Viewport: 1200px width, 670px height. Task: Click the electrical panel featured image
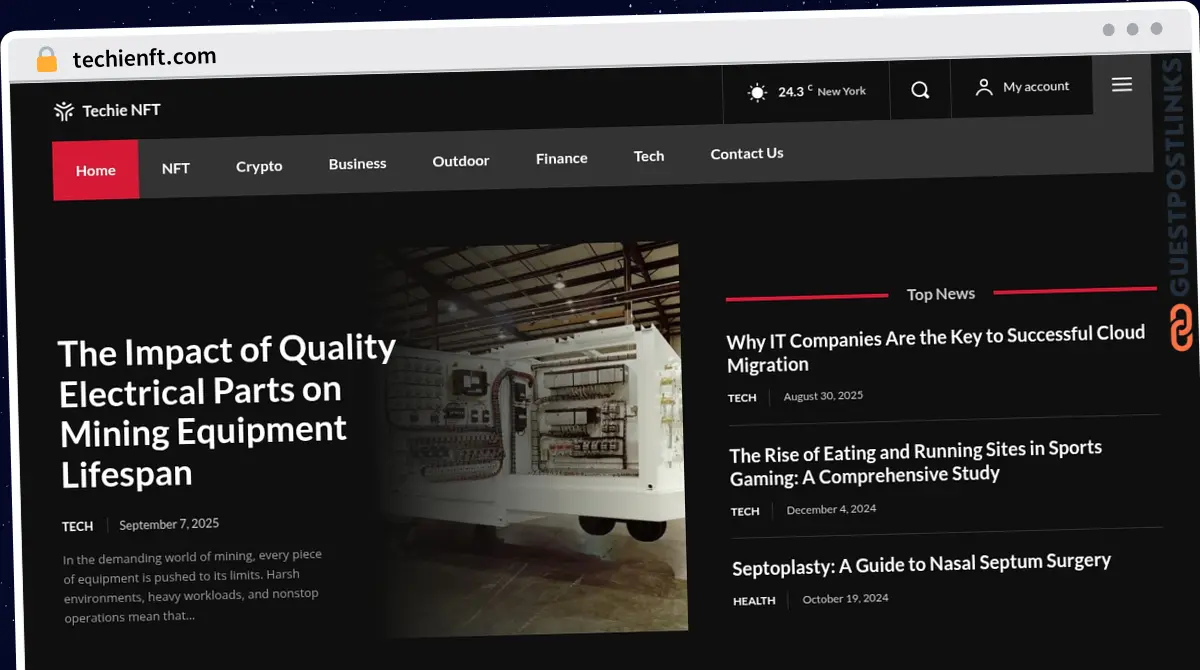click(x=534, y=438)
